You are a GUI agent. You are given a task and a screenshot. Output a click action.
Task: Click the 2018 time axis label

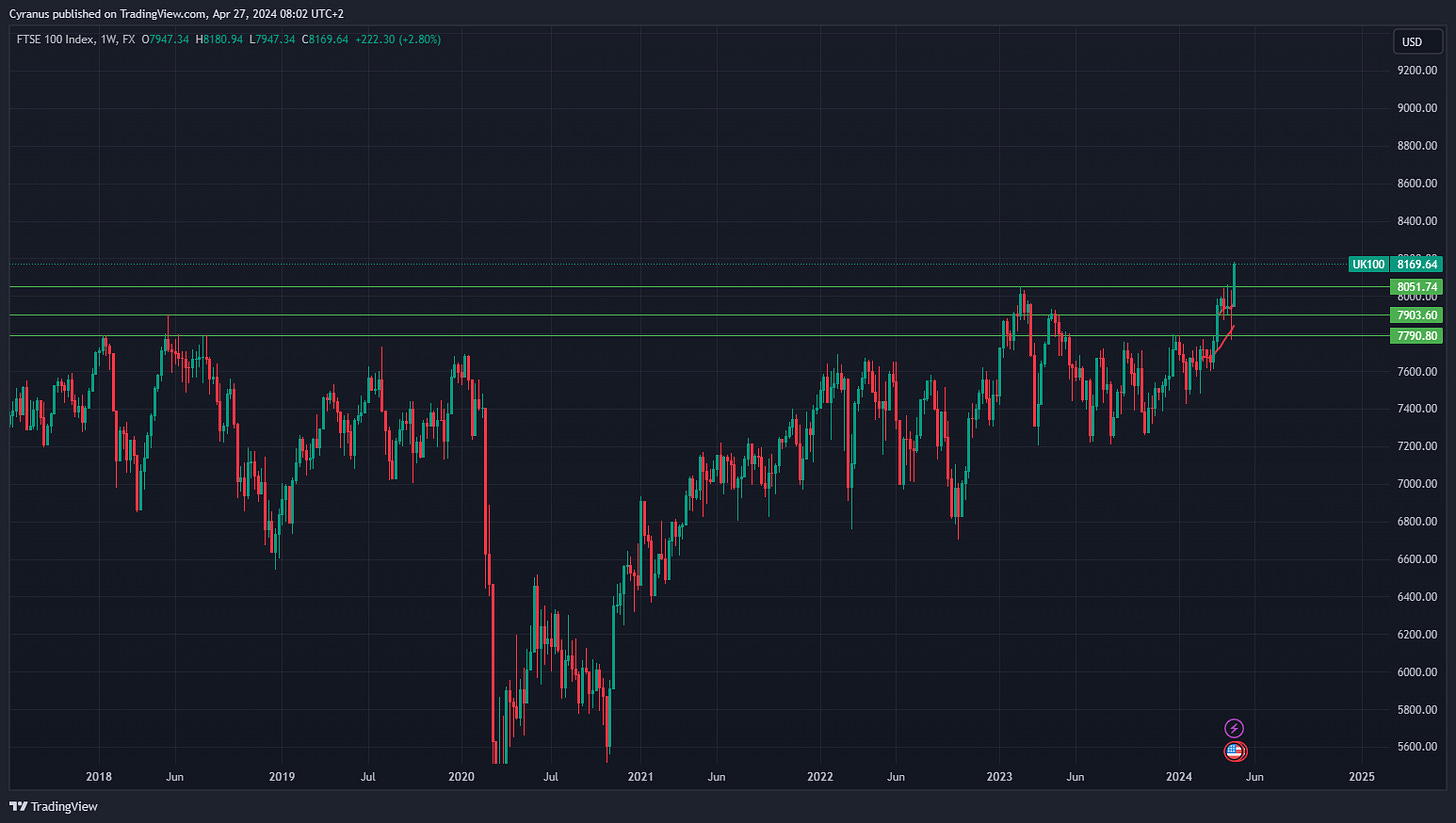pyautogui.click(x=98, y=776)
